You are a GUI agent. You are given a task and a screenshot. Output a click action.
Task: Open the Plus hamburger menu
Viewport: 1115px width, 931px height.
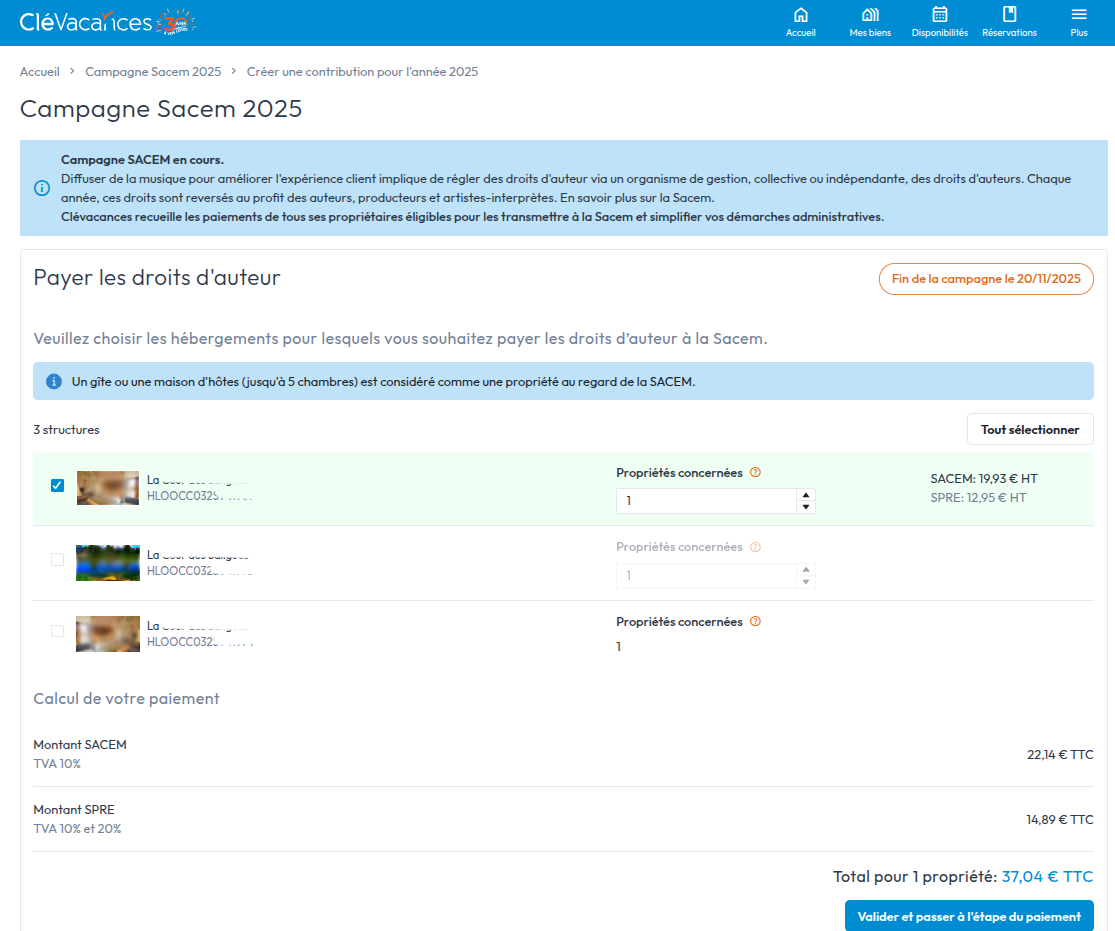coord(1079,22)
